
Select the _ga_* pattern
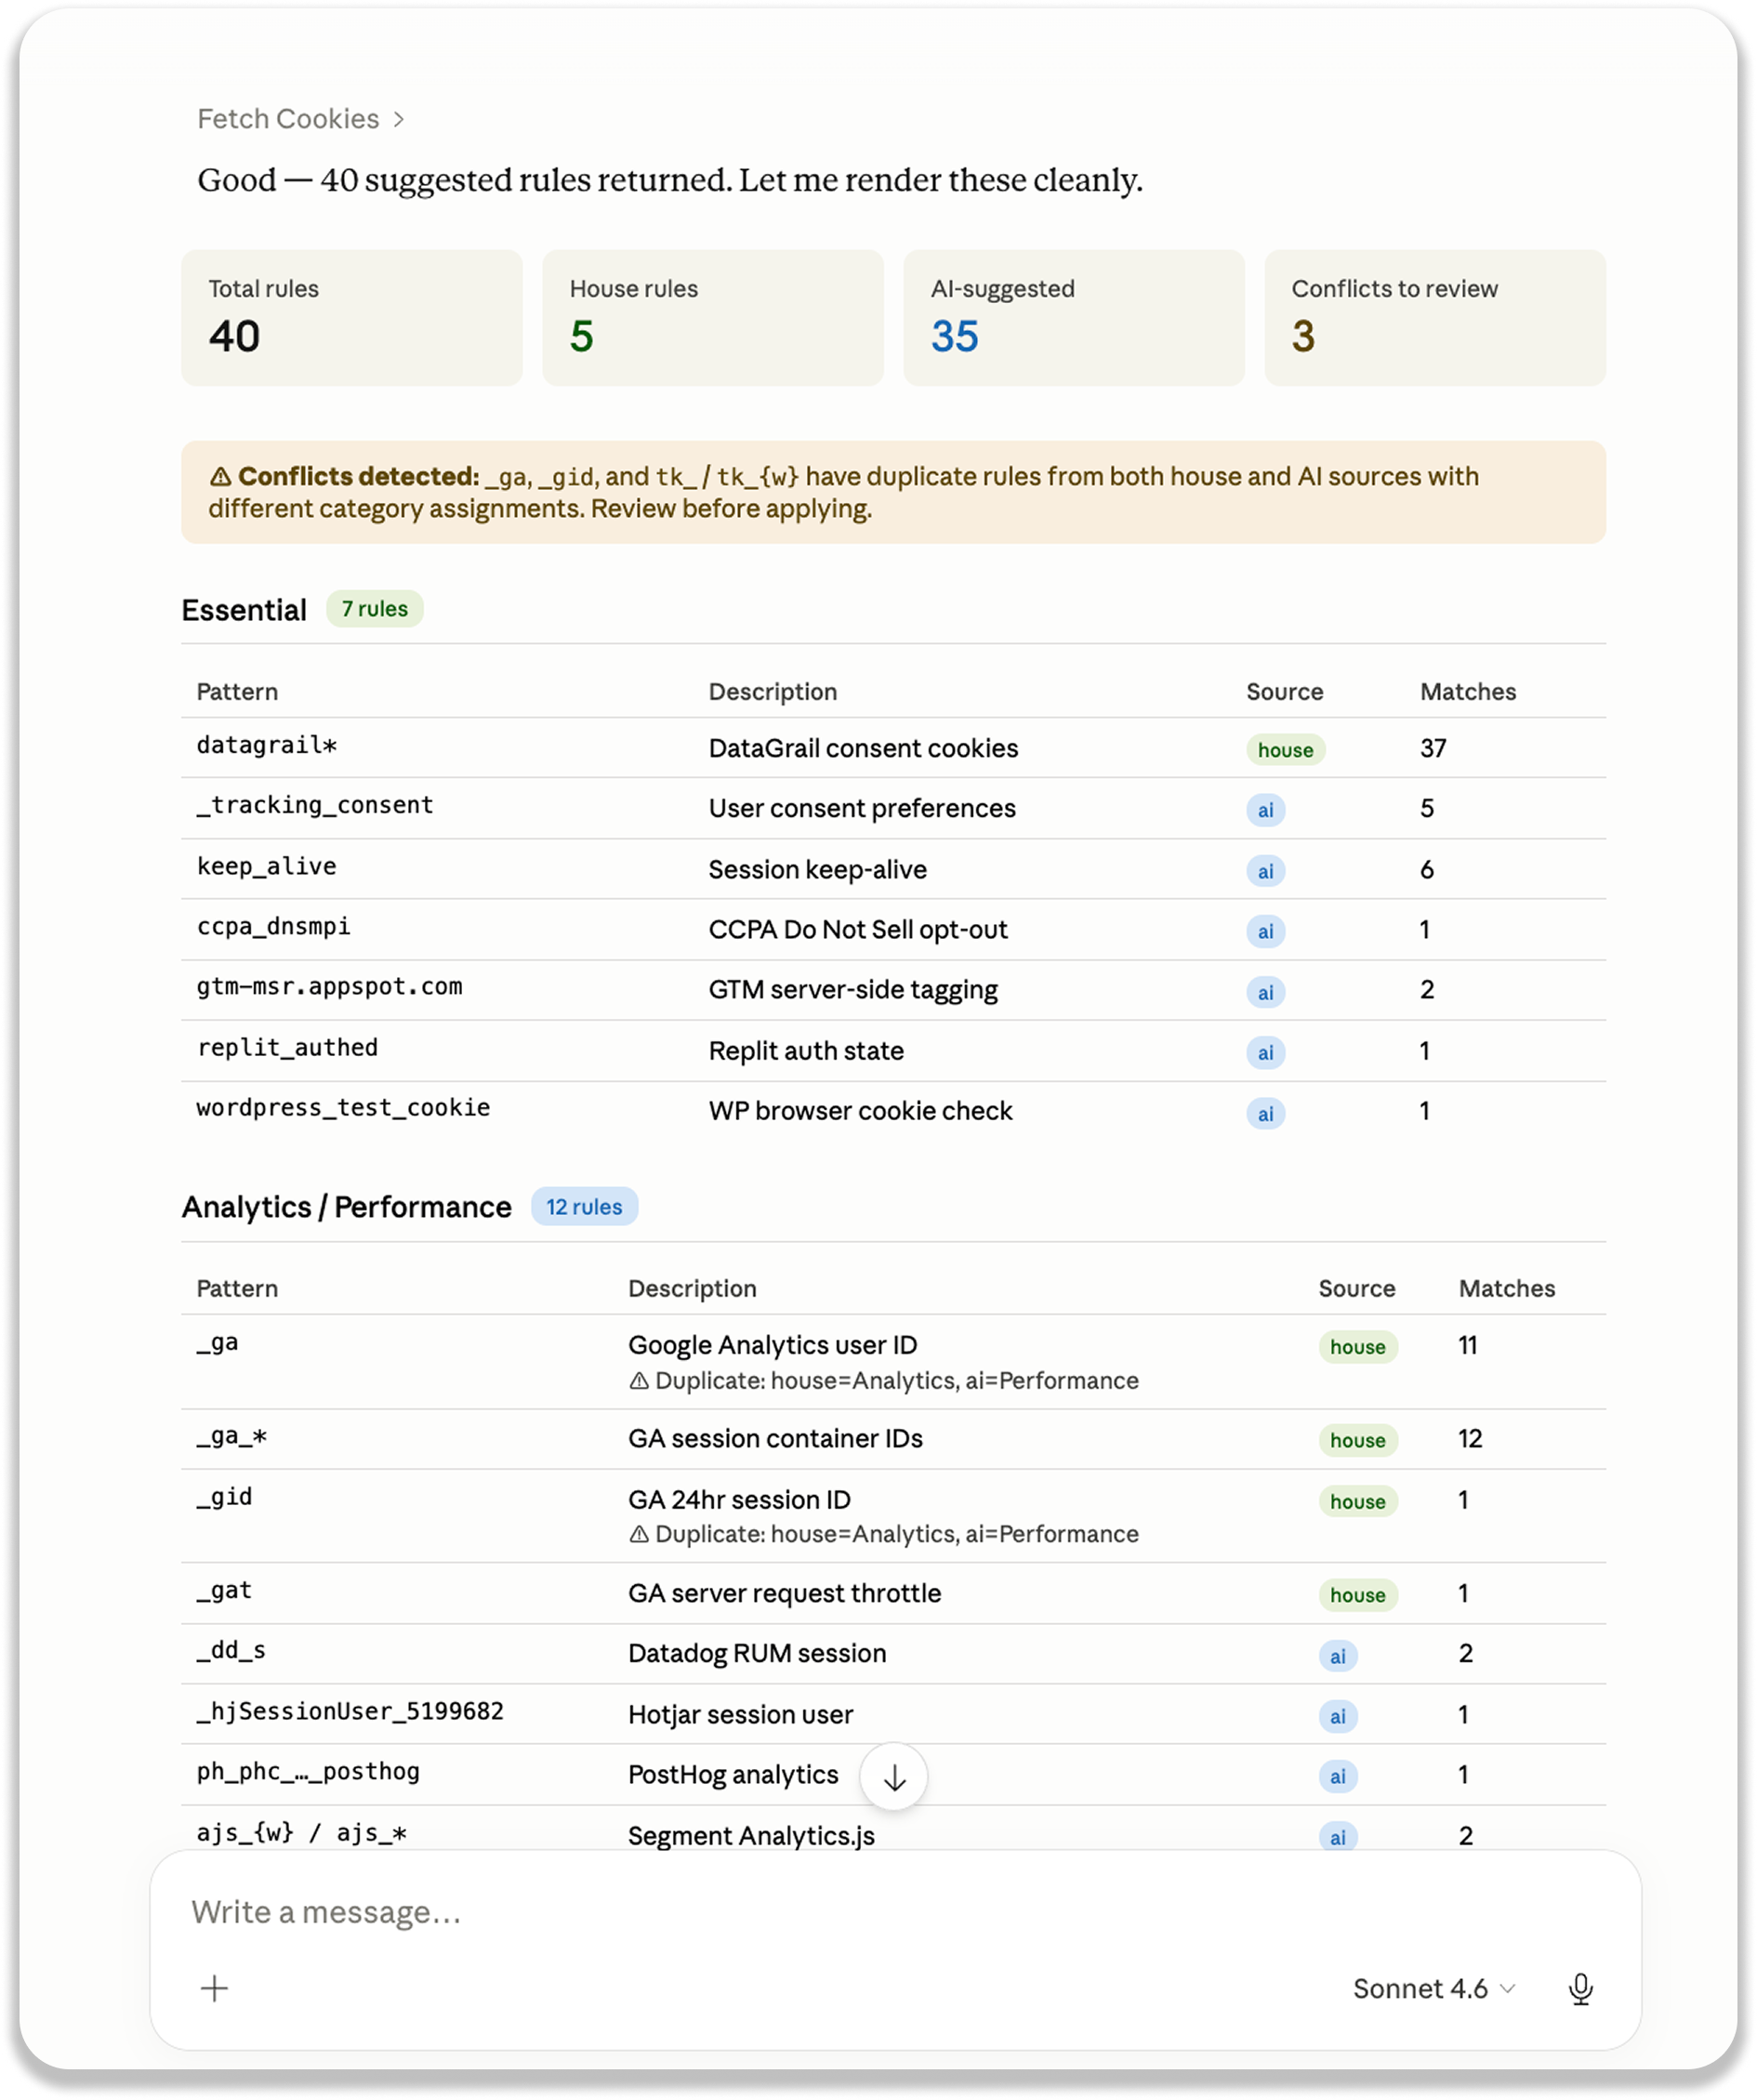pos(232,1437)
